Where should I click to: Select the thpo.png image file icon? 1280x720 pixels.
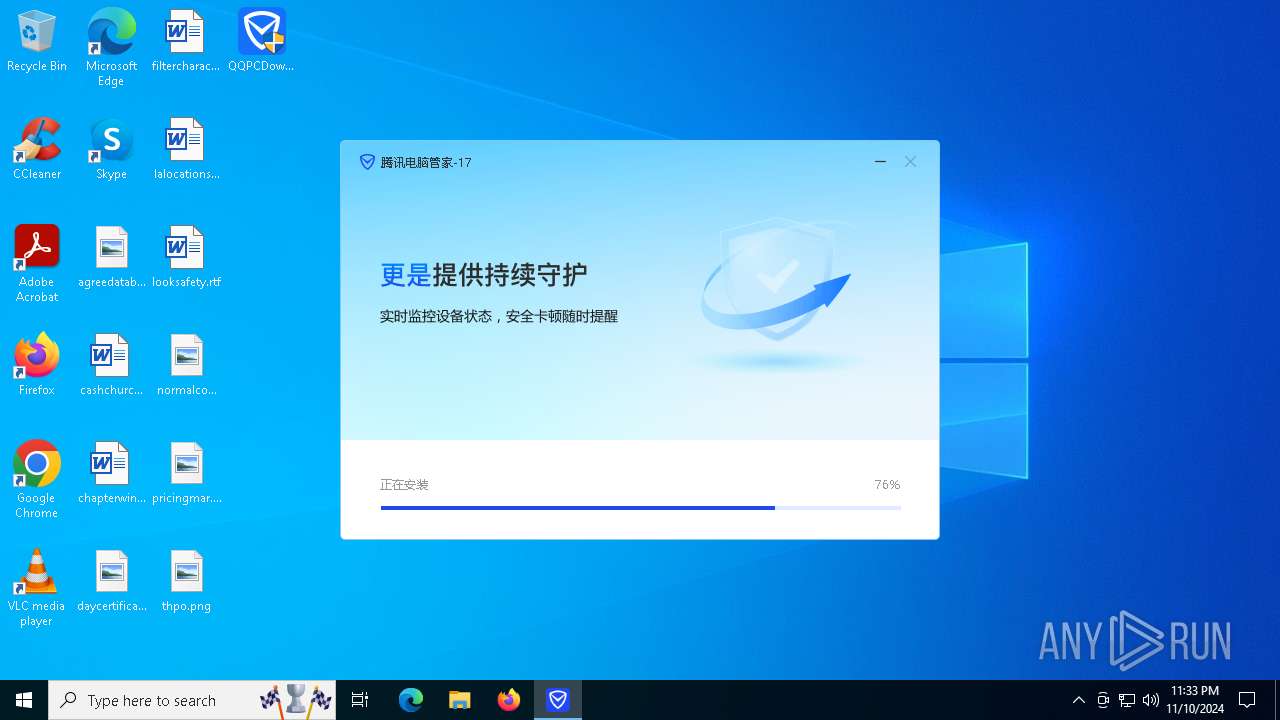coord(186,581)
